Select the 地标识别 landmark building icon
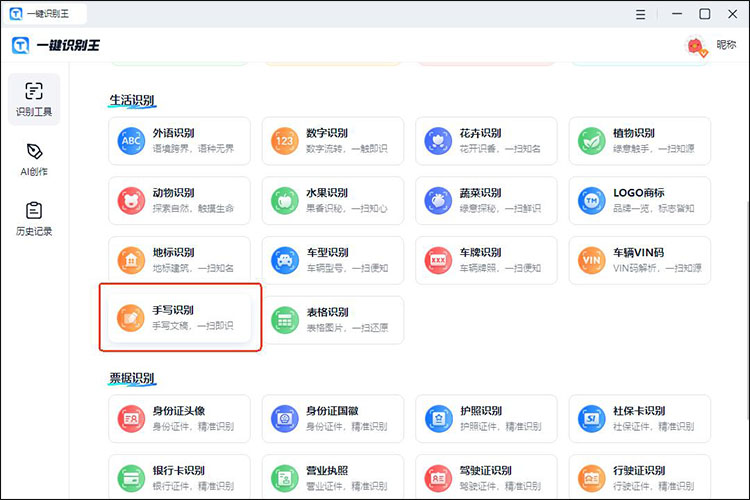750x500 pixels. 131,260
